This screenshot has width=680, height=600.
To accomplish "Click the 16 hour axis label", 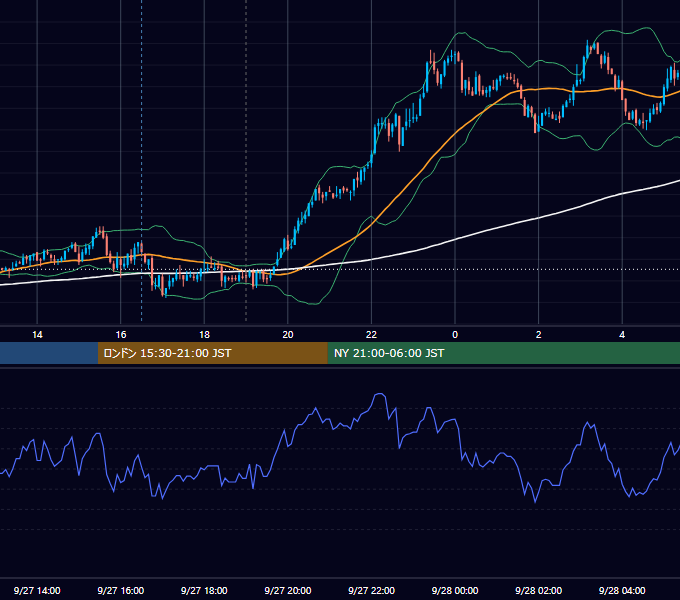I will [121, 335].
